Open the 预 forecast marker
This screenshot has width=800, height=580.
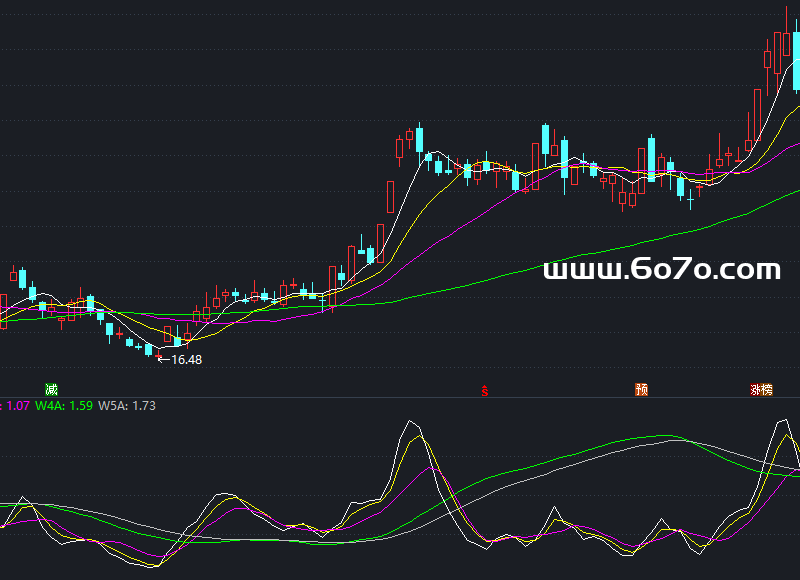(x=641, y=390)
